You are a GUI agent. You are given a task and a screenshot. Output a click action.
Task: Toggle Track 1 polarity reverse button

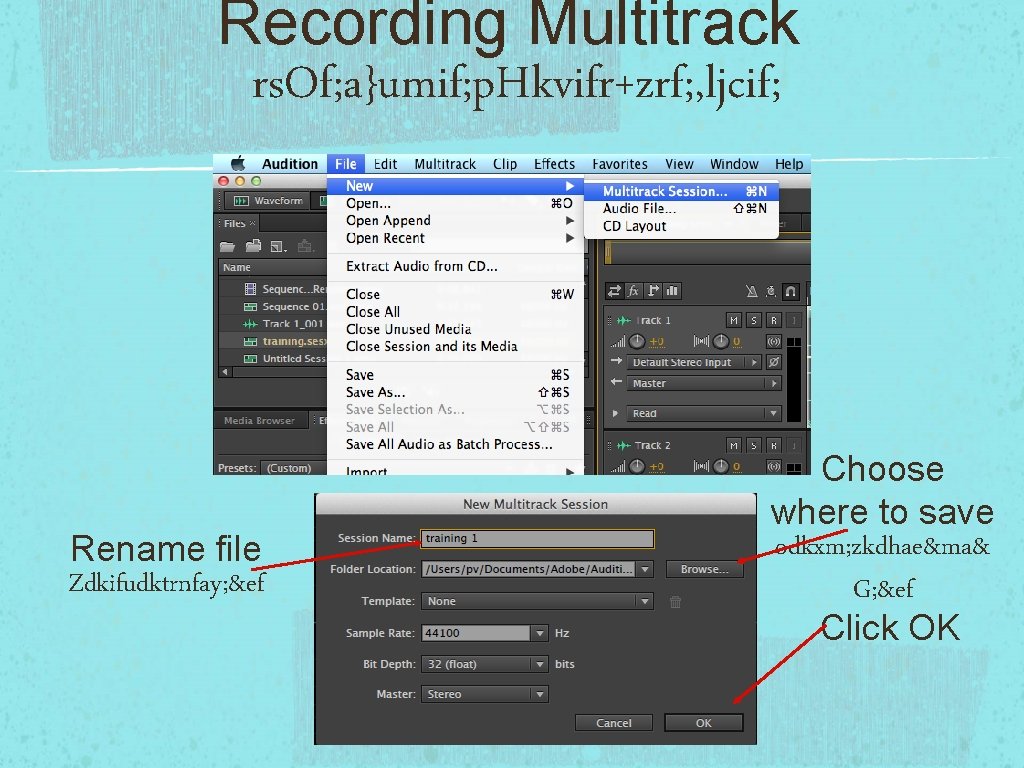tap(774, 362)
